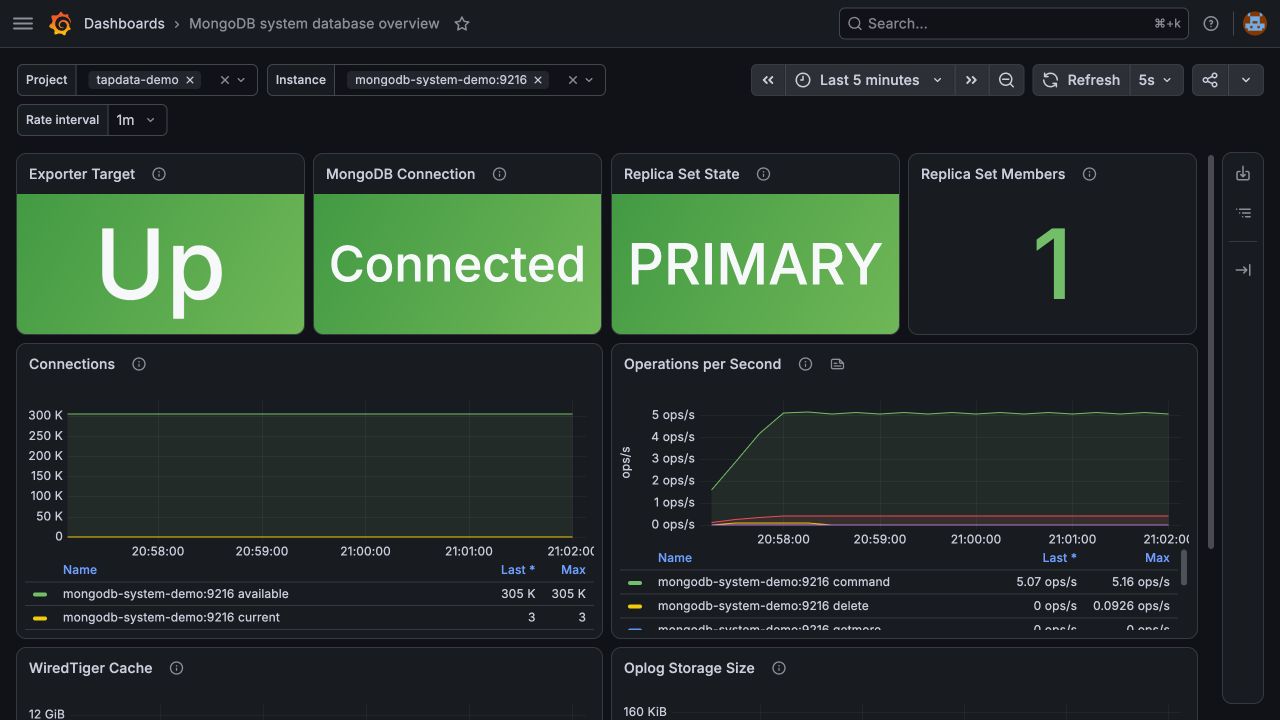
Task: Sort Connections legend by Name
Action: coord(80,570)
